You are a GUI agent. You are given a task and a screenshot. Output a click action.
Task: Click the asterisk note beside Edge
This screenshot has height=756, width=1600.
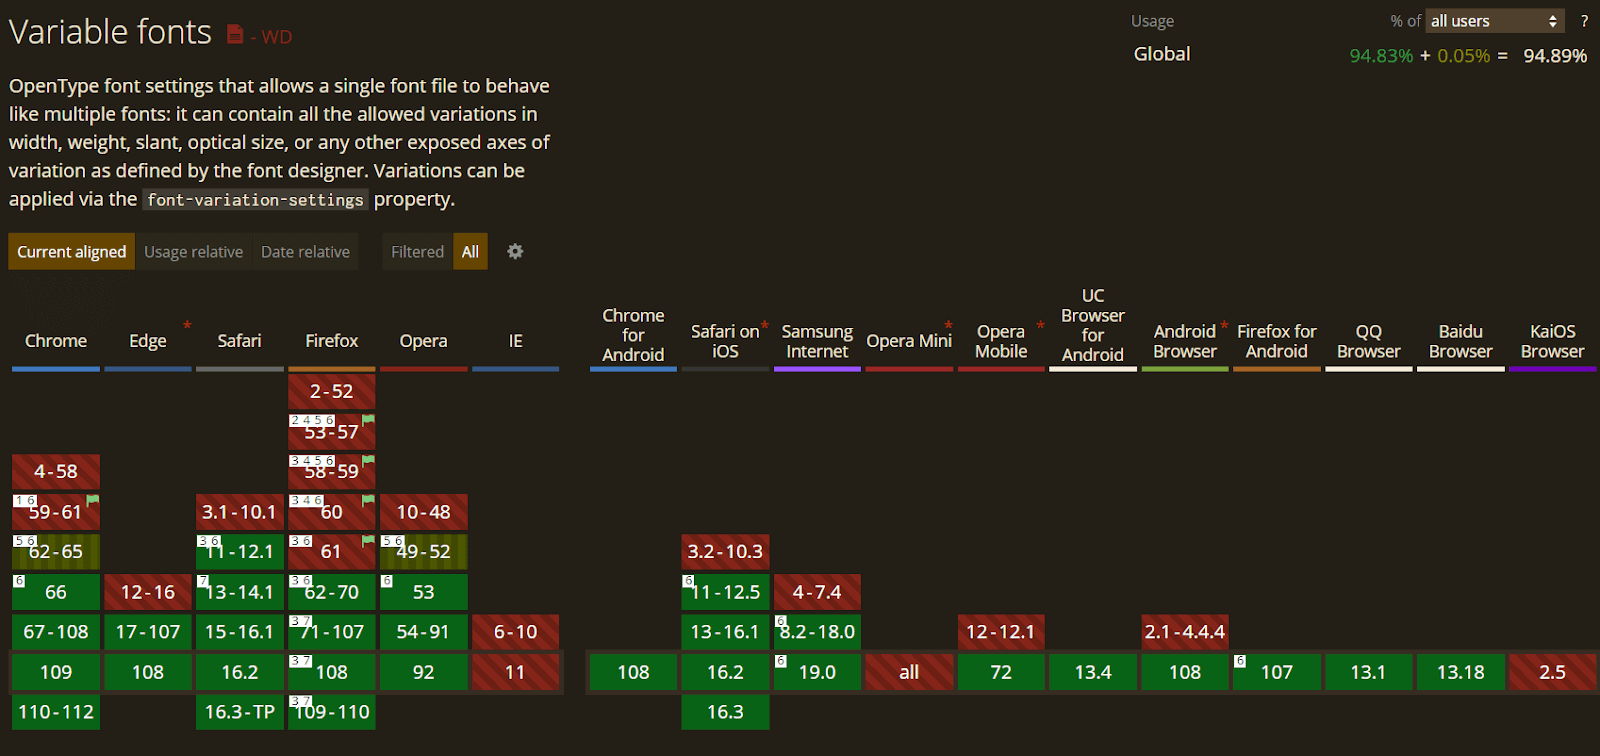click(x=186, y=325)
